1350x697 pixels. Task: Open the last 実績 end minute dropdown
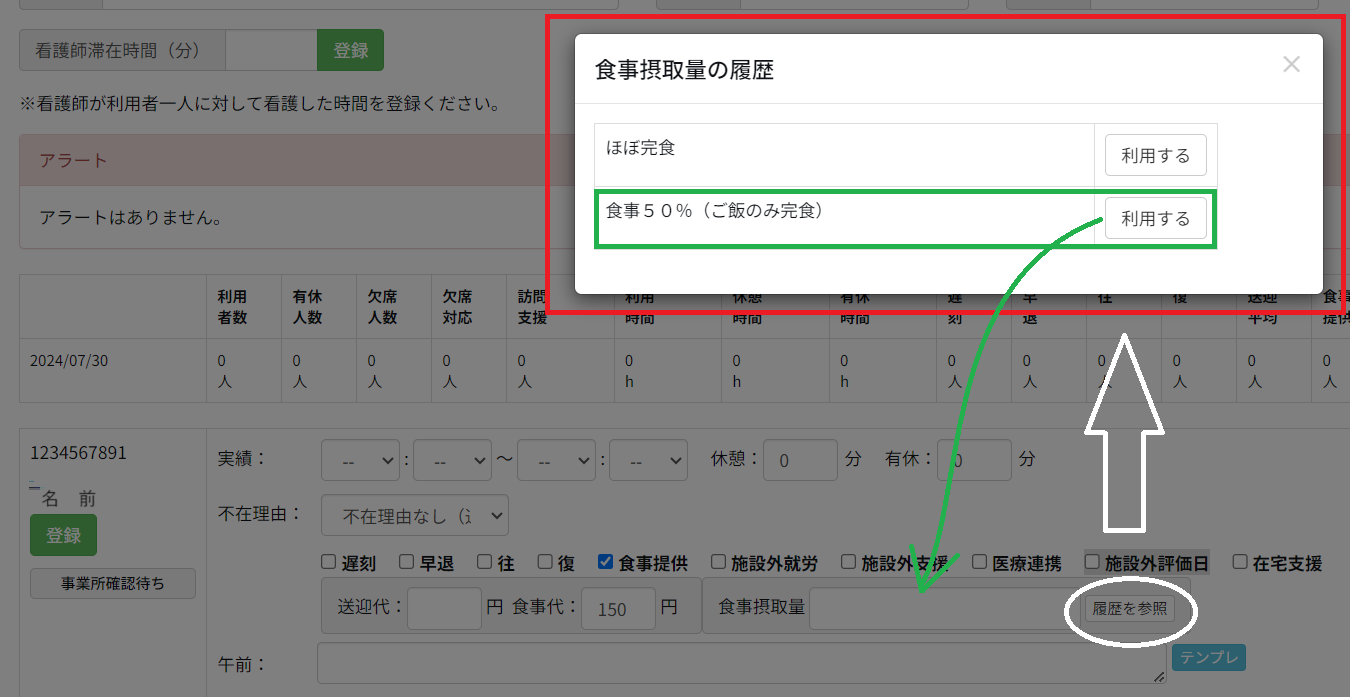pyautogui.click(x=648, y=461)
